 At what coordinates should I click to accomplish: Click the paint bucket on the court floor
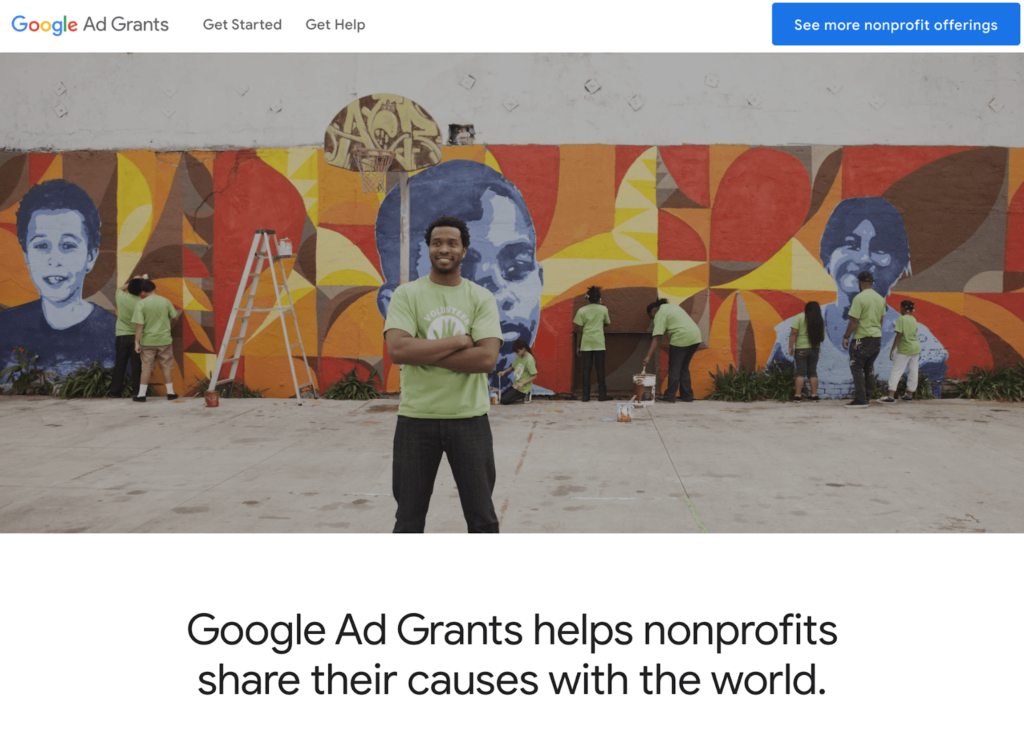coord(624,411)
